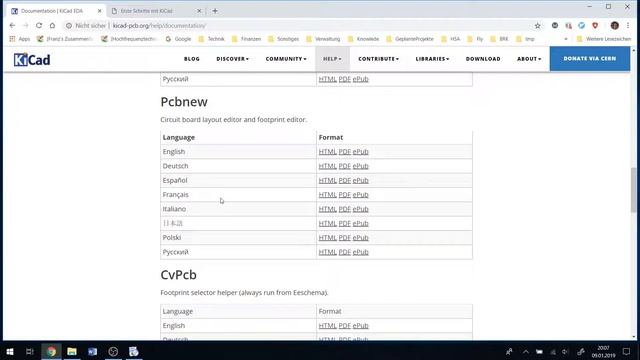Select the CvPcb heading text
This screenshot has height=360, width=640.
[x=178, y=275]
